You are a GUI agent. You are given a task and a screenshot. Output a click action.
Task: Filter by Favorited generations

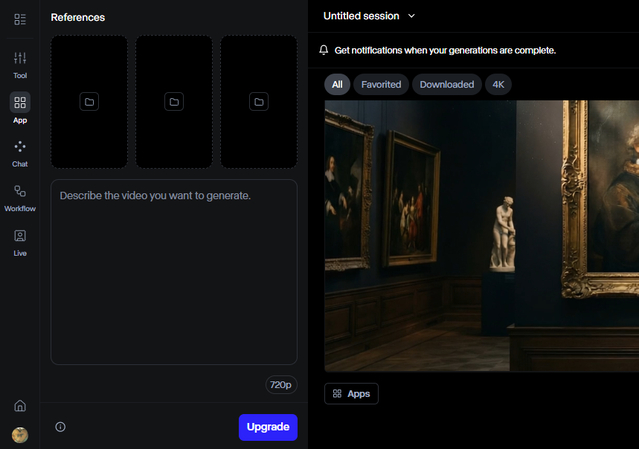point(381,85)
